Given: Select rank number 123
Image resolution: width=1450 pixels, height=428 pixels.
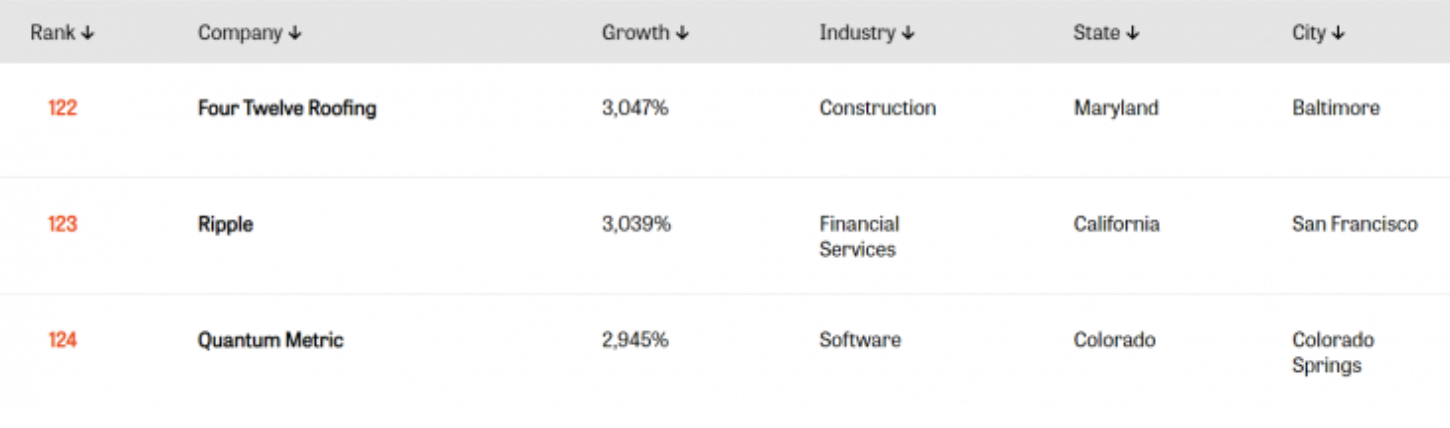Looking at the screenshot, I should pyautogui.click(x=62, y=224).
